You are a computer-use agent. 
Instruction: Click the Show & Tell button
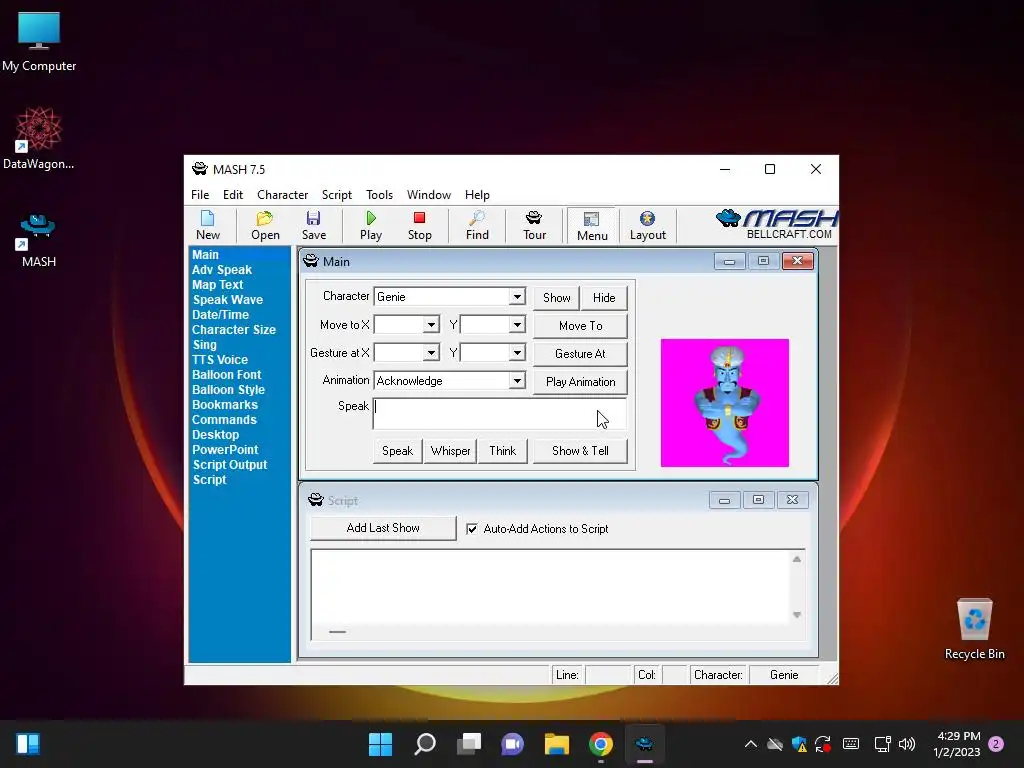[x=580, y=451]
